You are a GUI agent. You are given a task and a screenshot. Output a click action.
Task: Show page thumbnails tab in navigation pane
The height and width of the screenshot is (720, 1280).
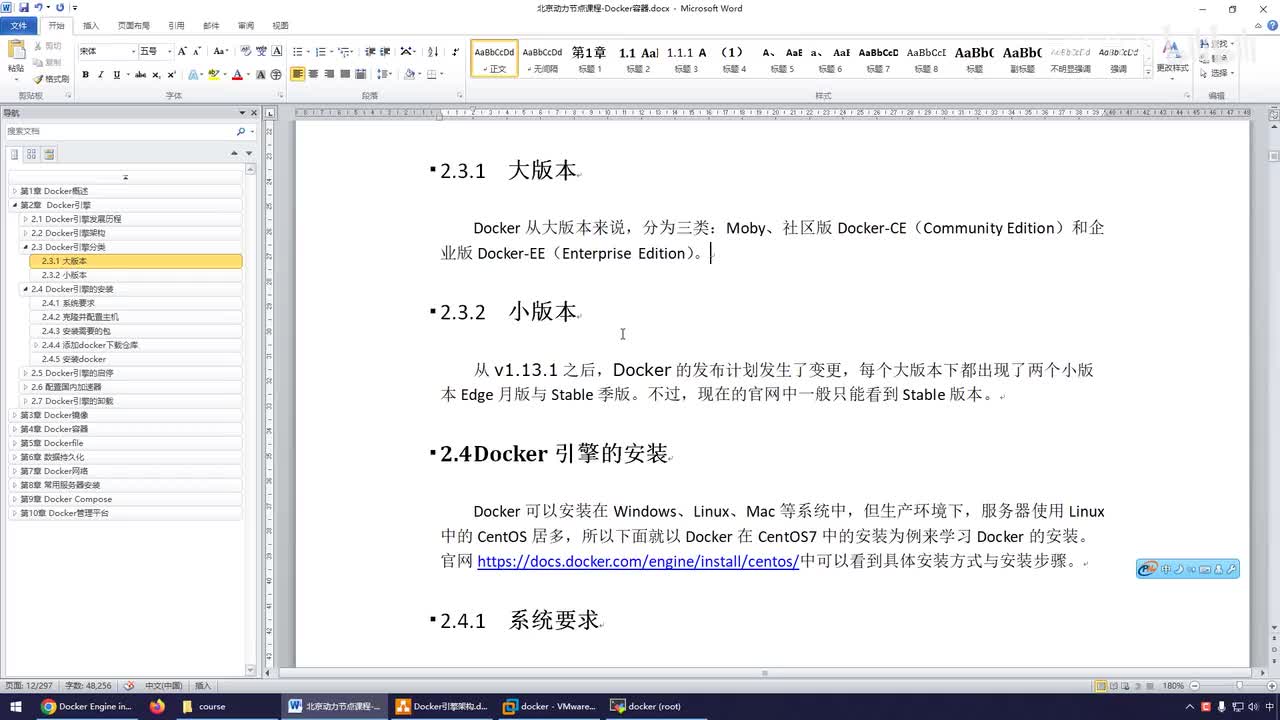point(32,154)
